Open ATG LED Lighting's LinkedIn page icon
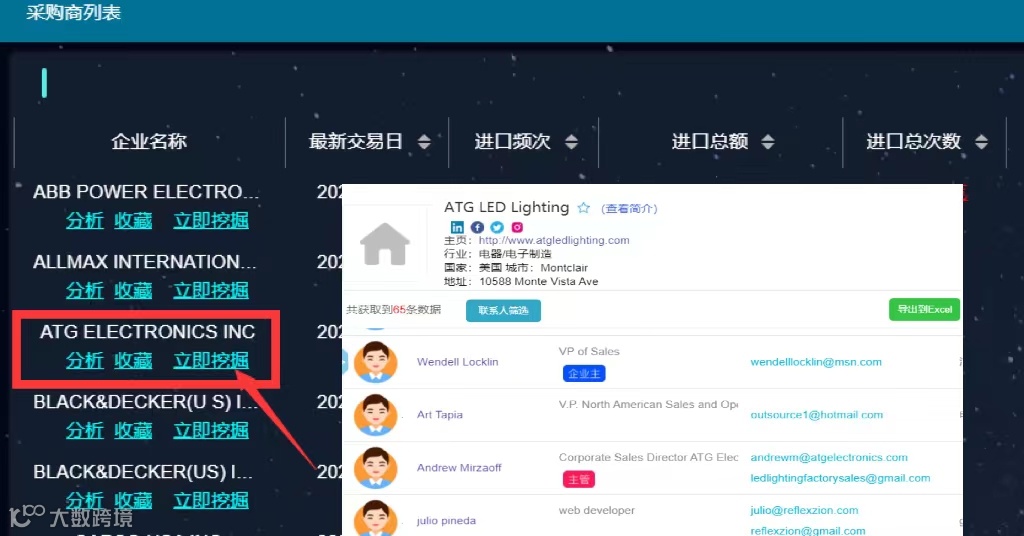Image resolution: width=1024 pixels, height=536 pixels. coord(457,227)
